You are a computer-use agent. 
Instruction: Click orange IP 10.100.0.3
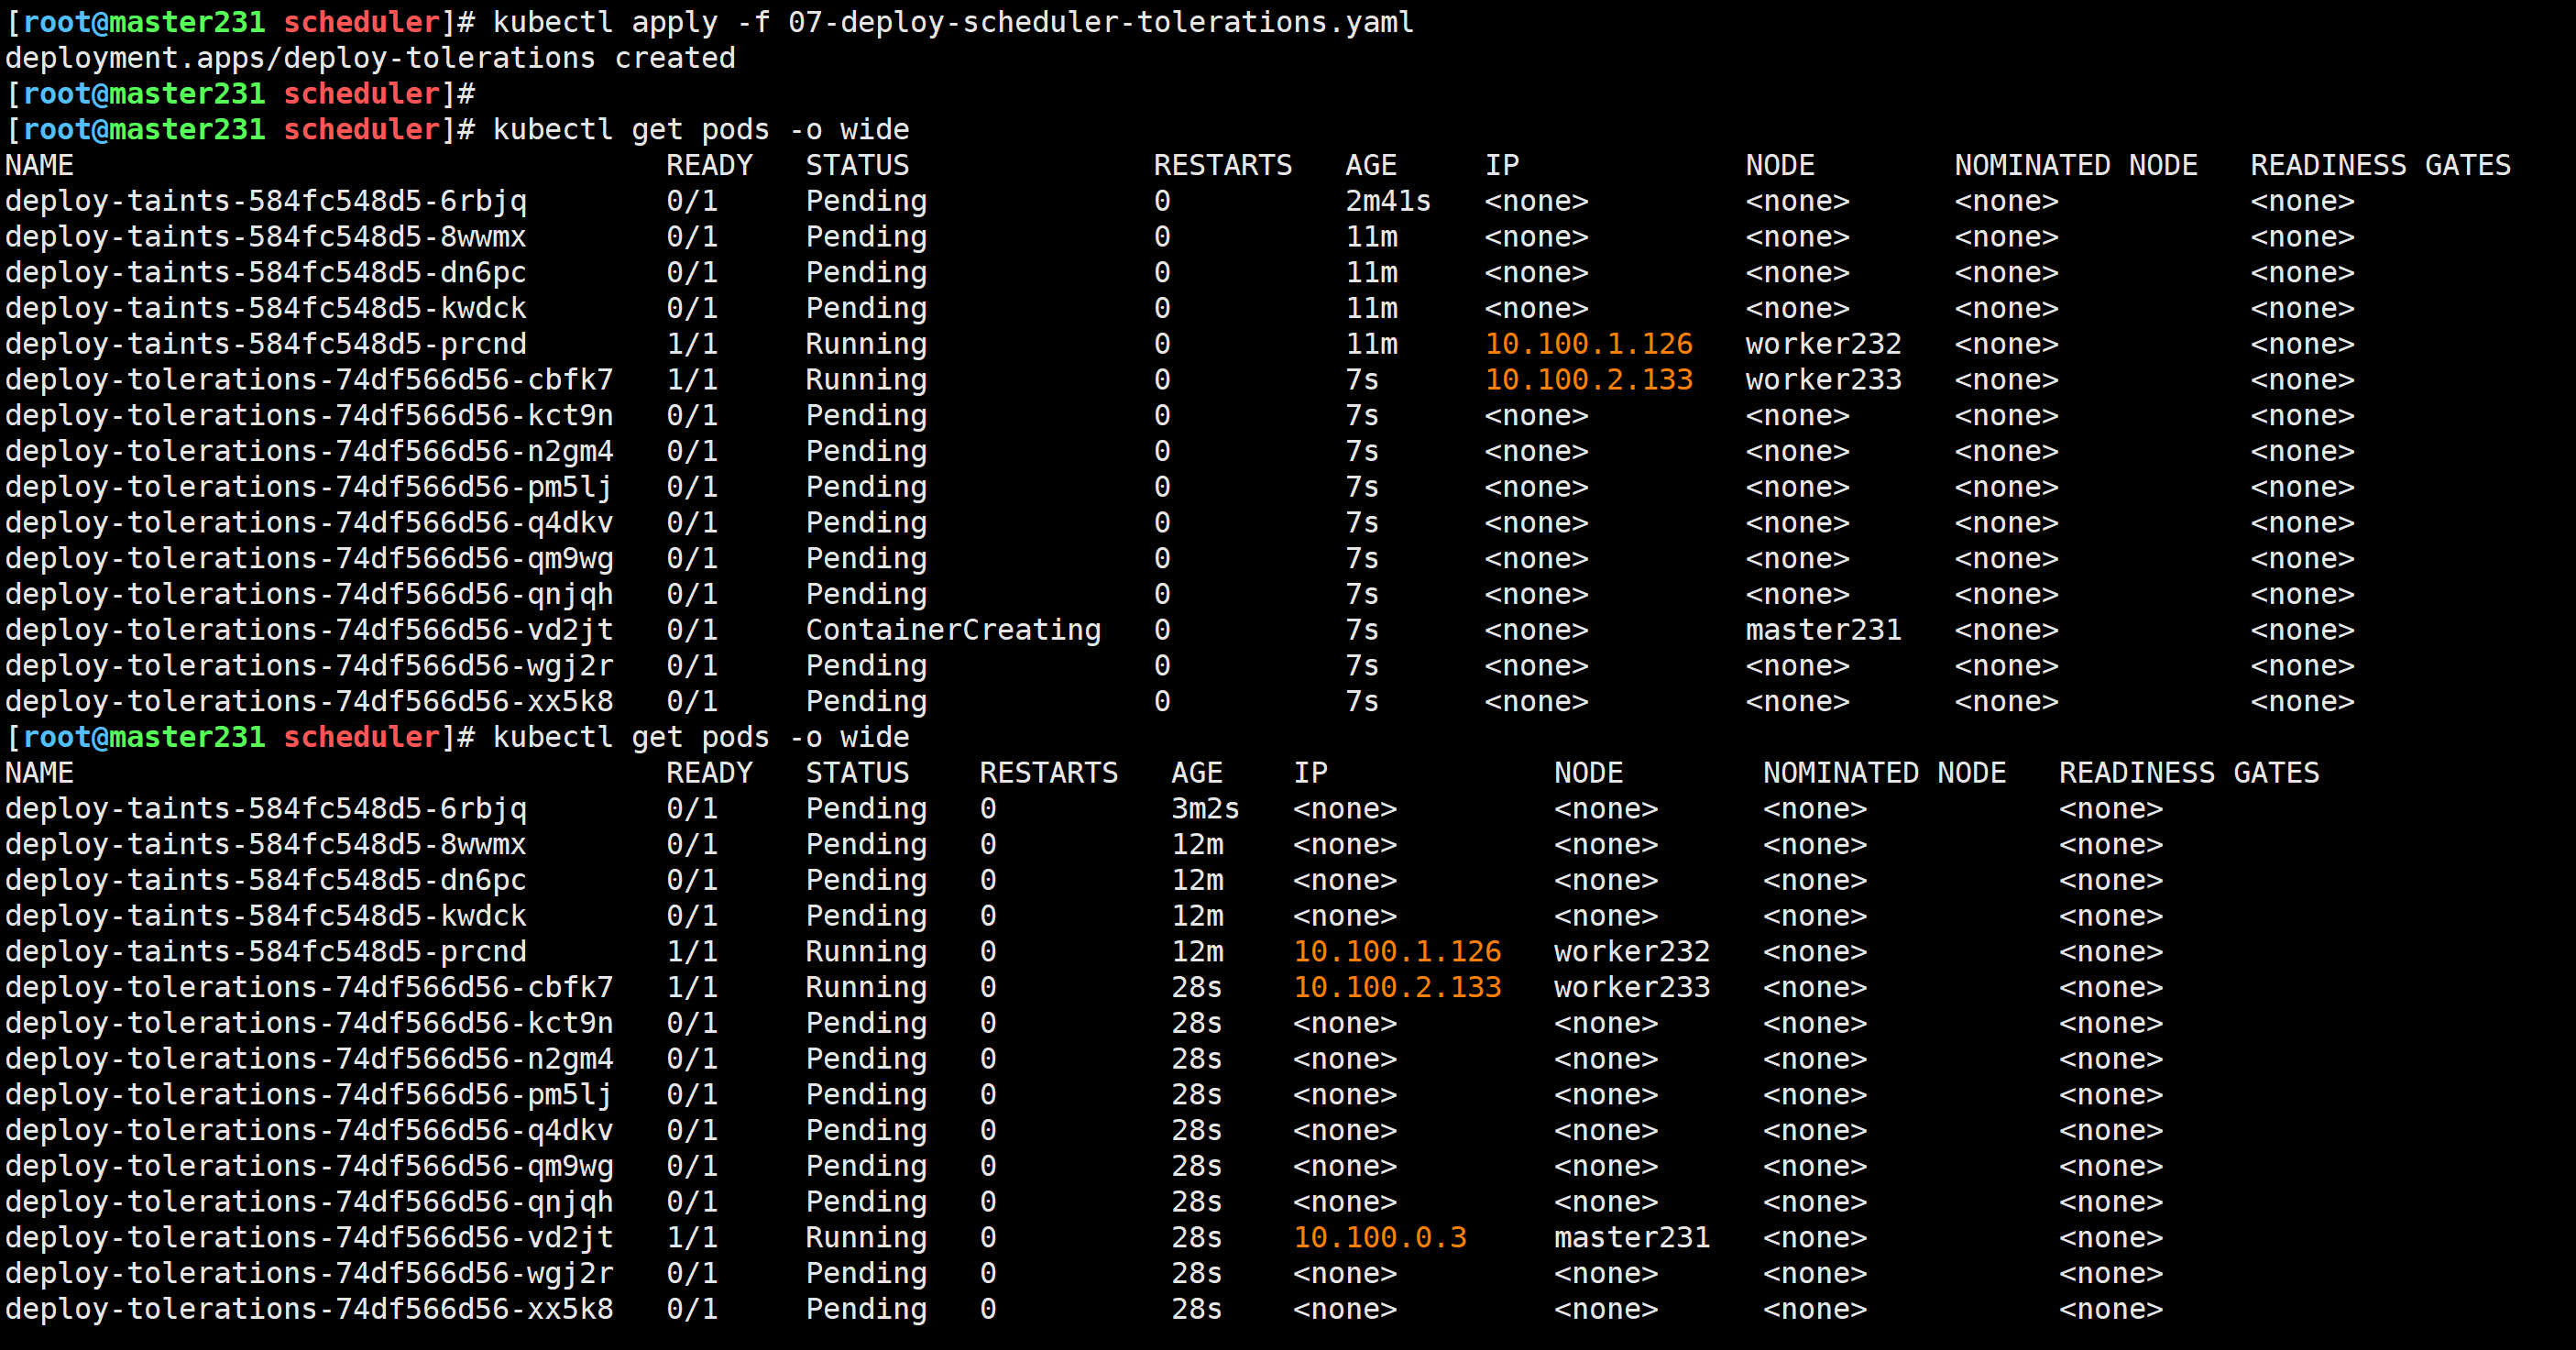[x=1379, y=1238]
